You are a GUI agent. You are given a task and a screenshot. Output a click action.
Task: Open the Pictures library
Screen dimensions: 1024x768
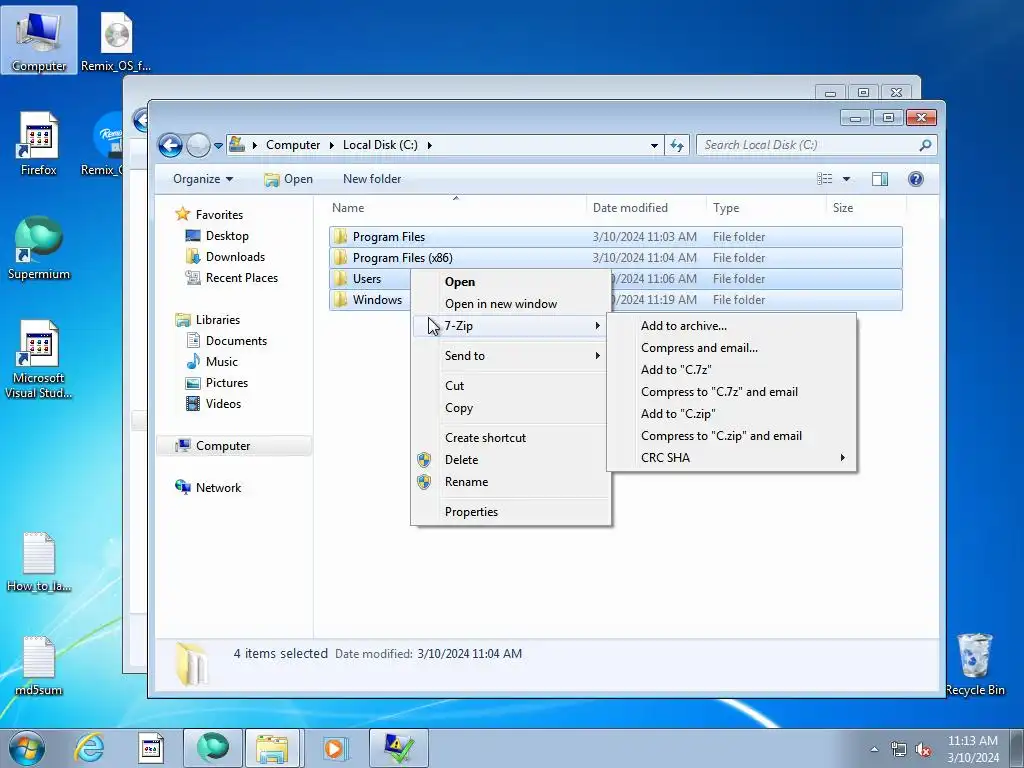tap(227, 383)
